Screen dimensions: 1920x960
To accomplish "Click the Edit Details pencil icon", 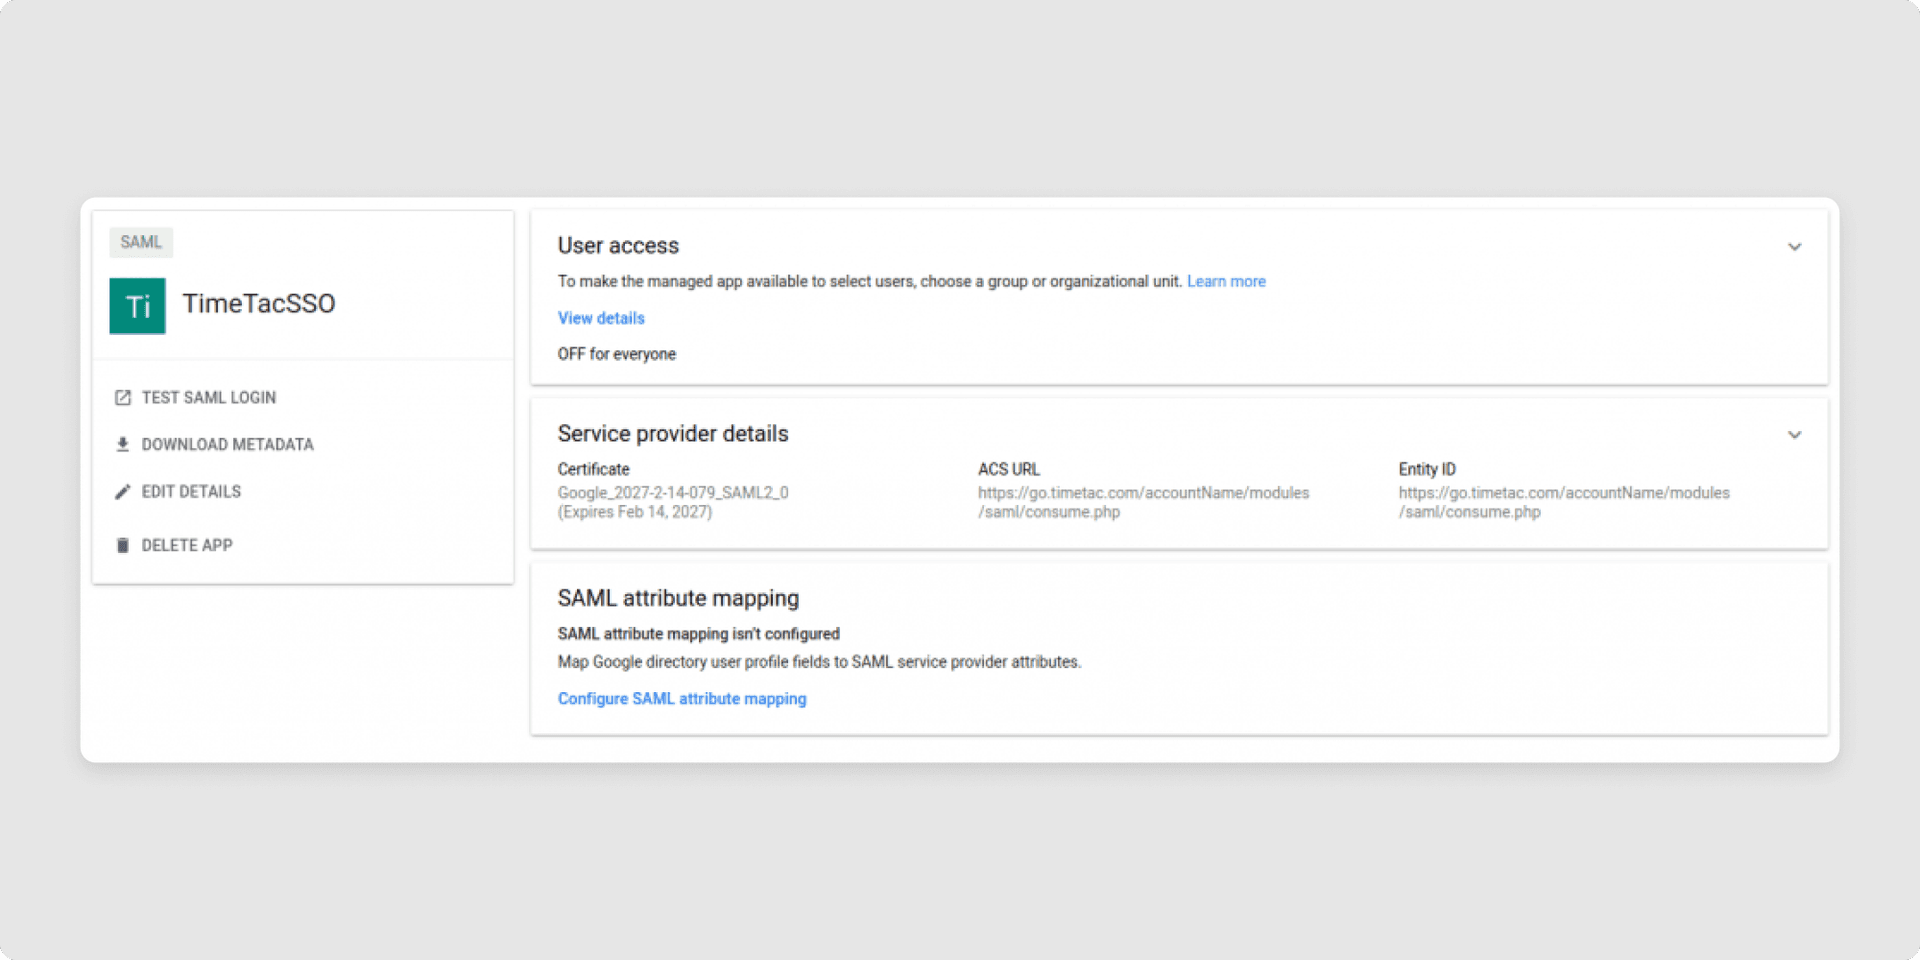I will 123,491.
